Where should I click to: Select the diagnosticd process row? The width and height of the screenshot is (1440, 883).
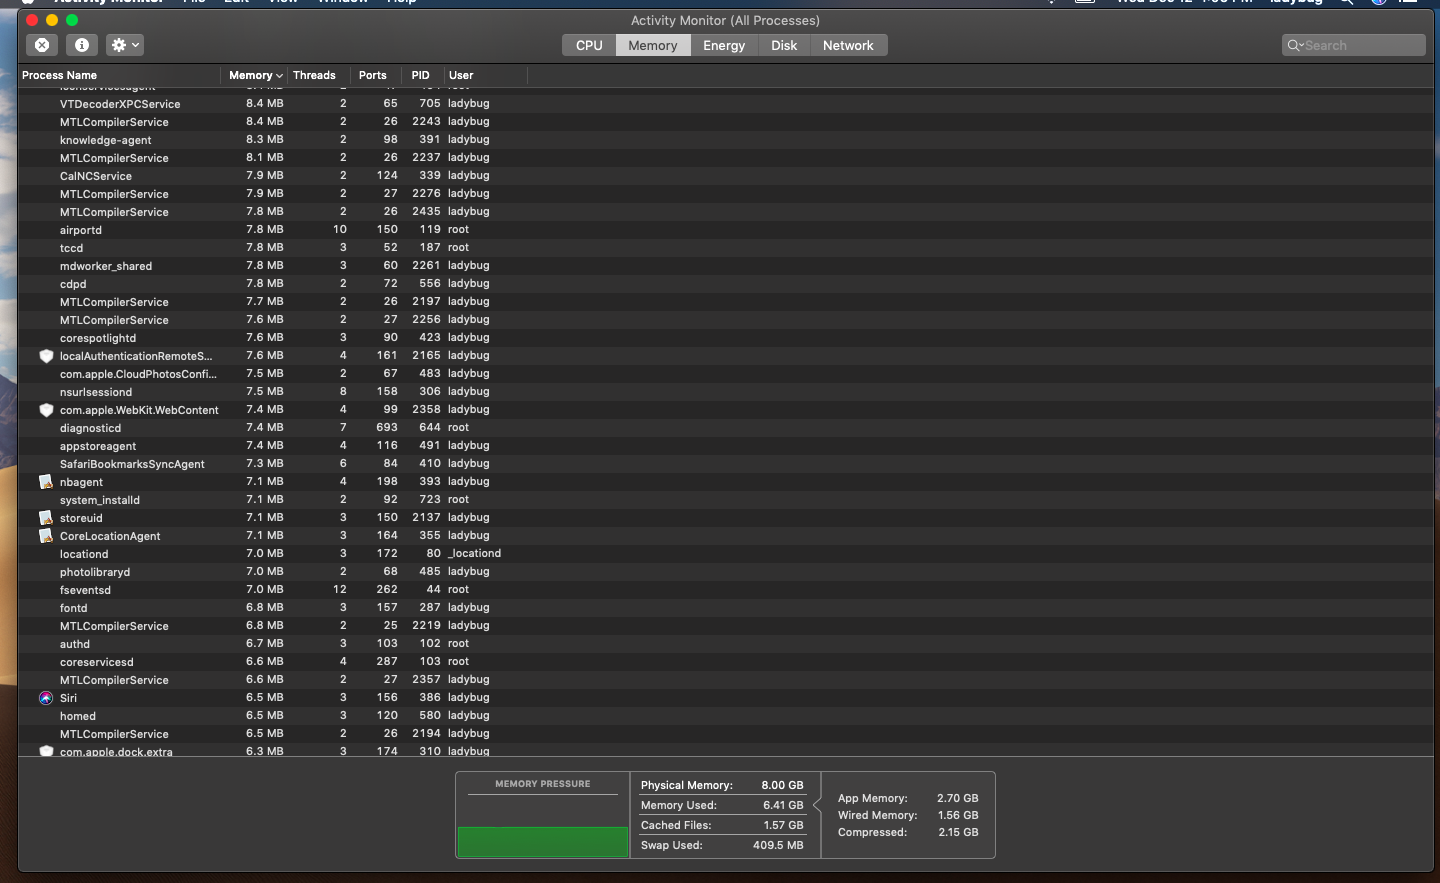(x=725, y=428)
